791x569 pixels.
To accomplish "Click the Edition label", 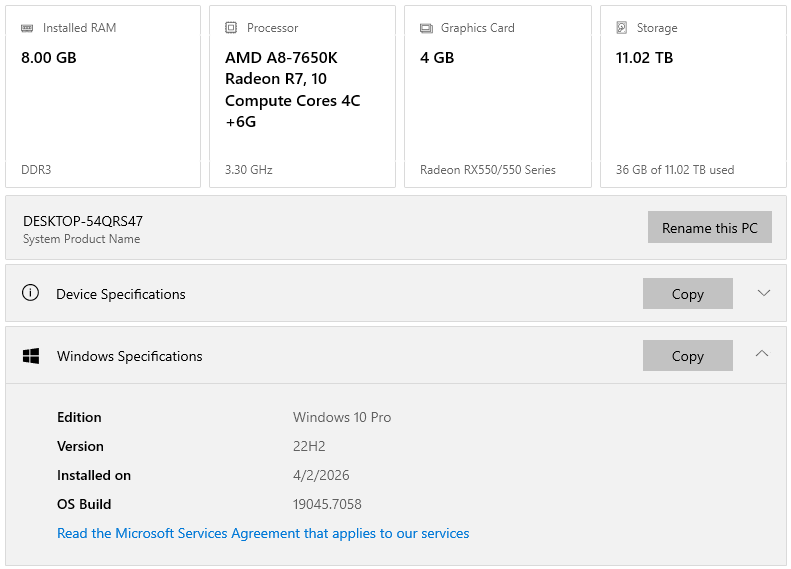I will click(x=79, y=417).
